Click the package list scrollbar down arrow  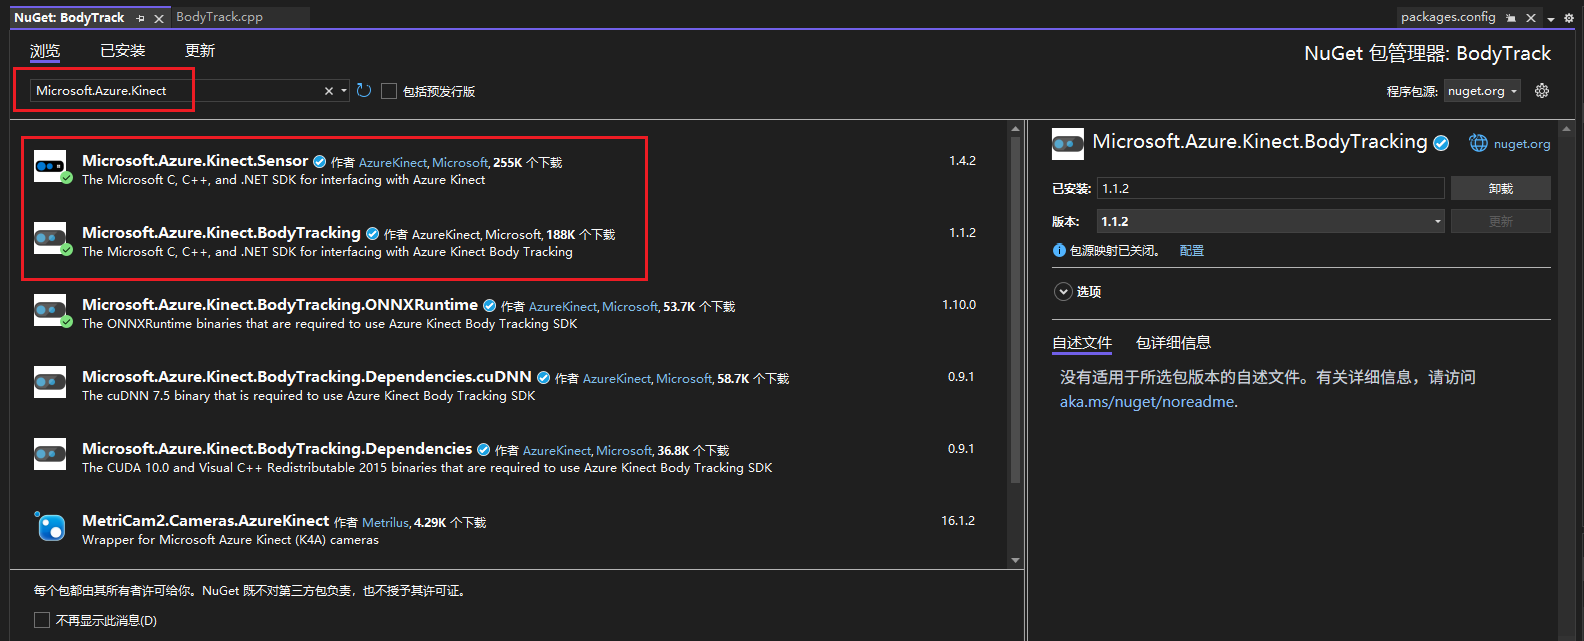(1015, 560)
